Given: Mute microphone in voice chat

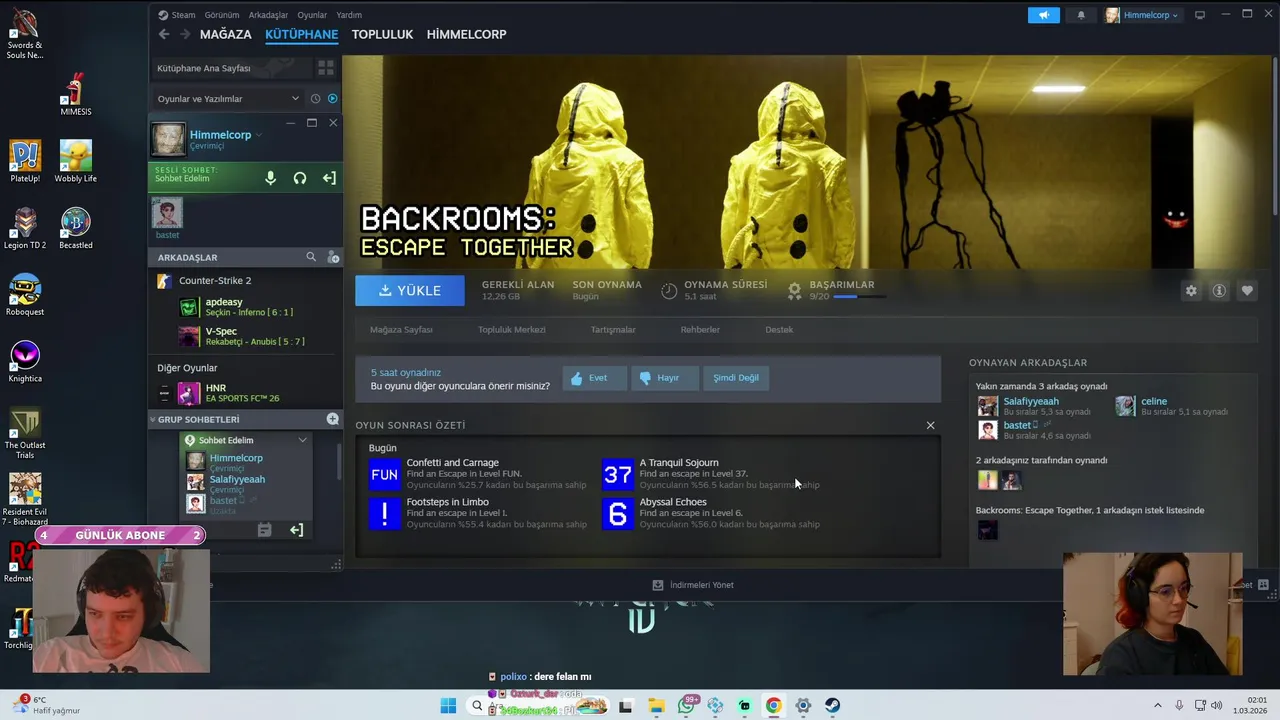Looking at the screenshot, I should (x=270, y=178).
